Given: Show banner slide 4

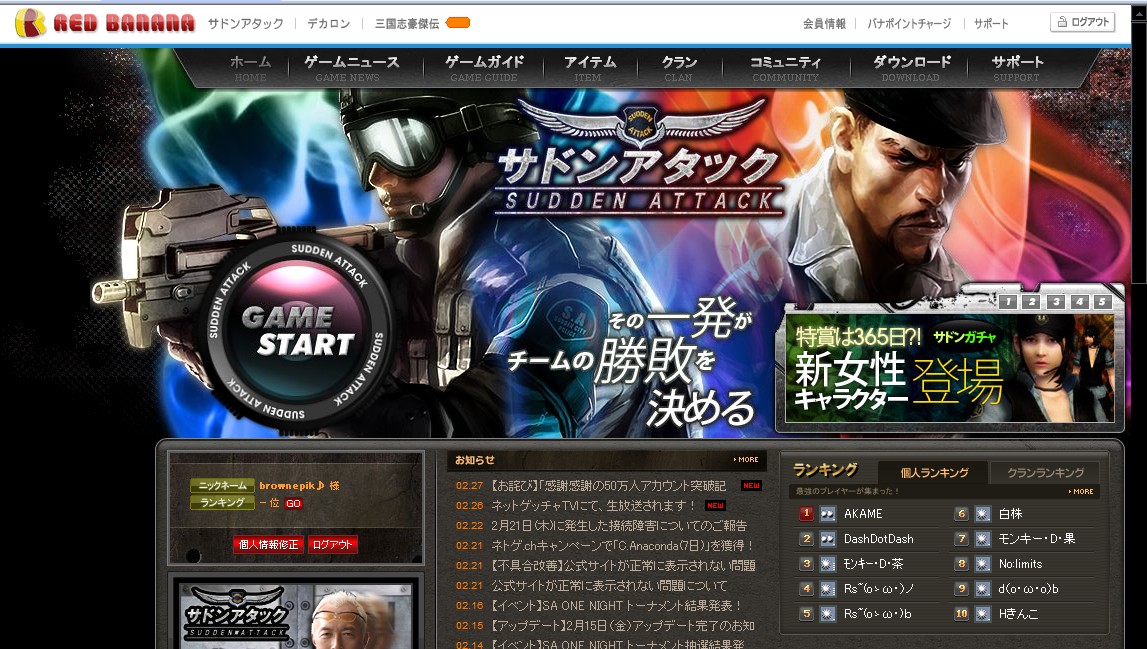Looking at the screenshot, I should pyautogui.click(x=1079, y=301).
